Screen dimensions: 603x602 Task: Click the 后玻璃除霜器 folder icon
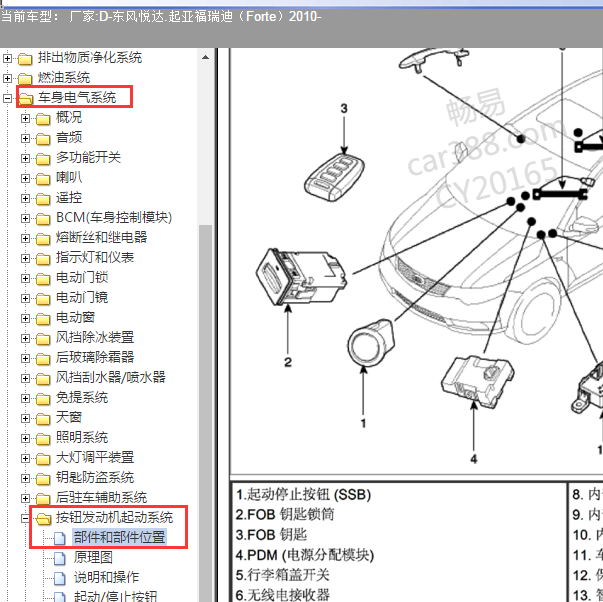[43, 359]
